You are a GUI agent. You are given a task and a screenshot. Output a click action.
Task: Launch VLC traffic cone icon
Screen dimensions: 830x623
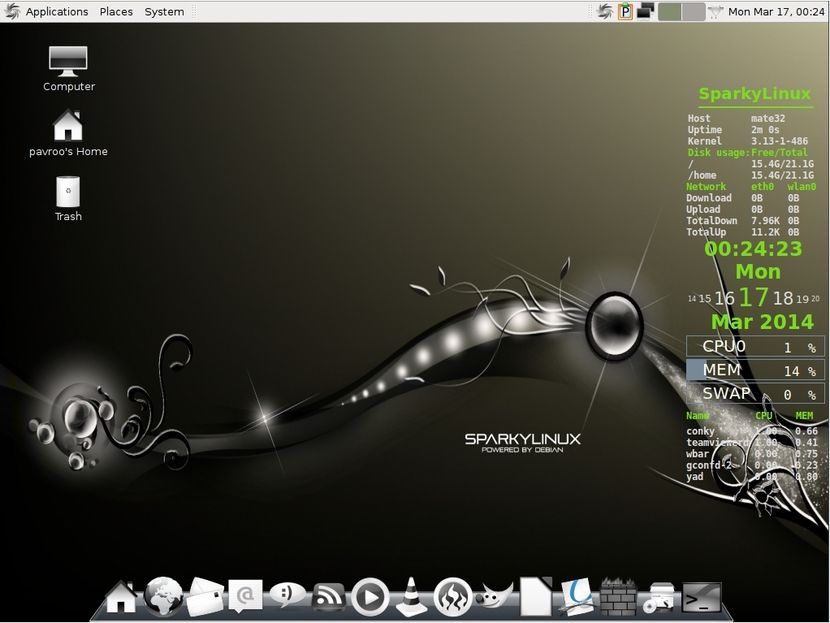411,597
